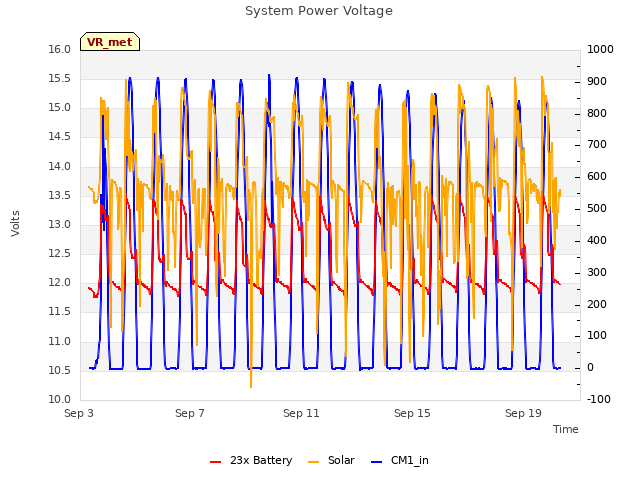
Task: Click the 13.0 left axis value
Action: pos(60,224)
